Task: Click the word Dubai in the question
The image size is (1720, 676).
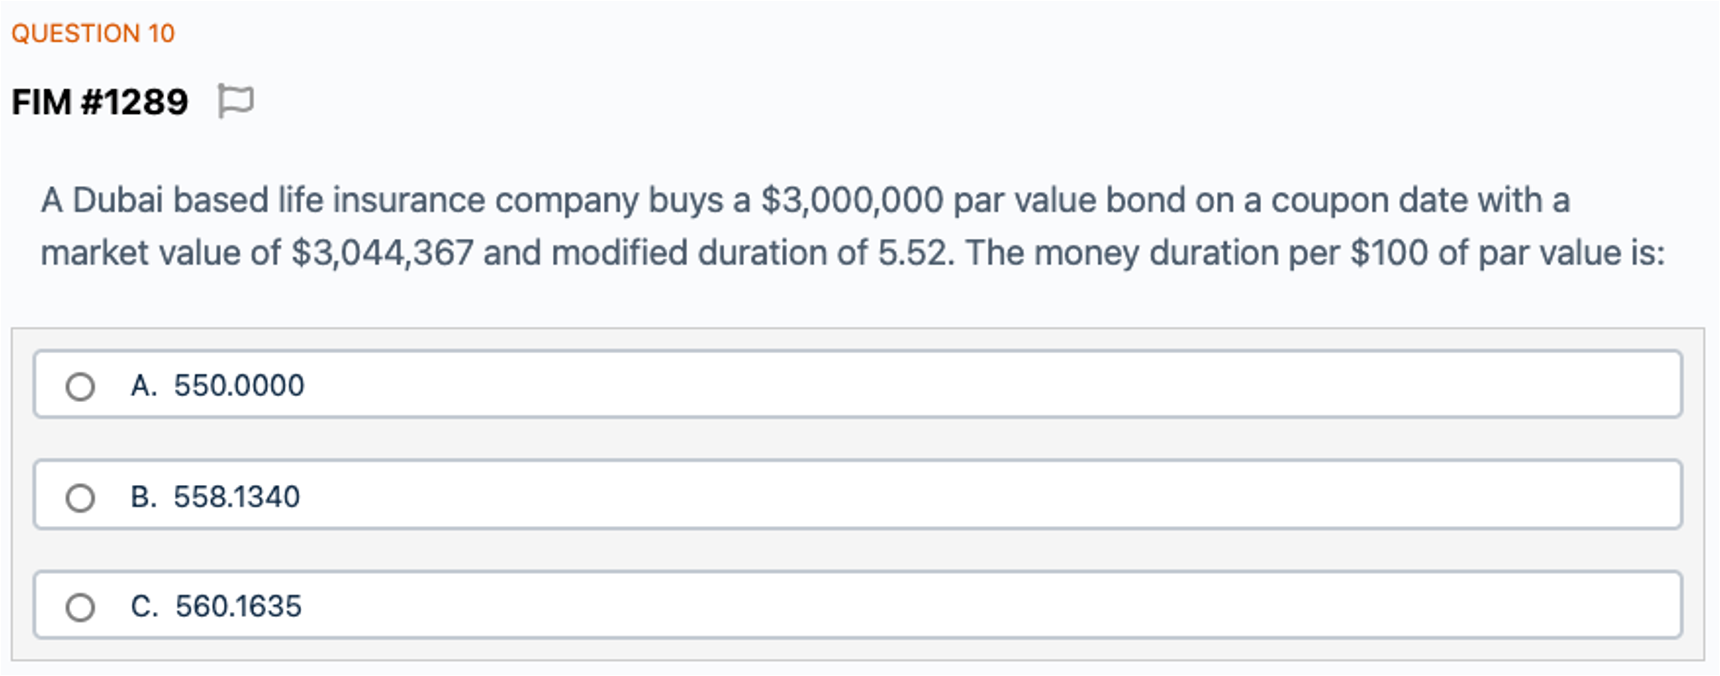Action: 117,201
